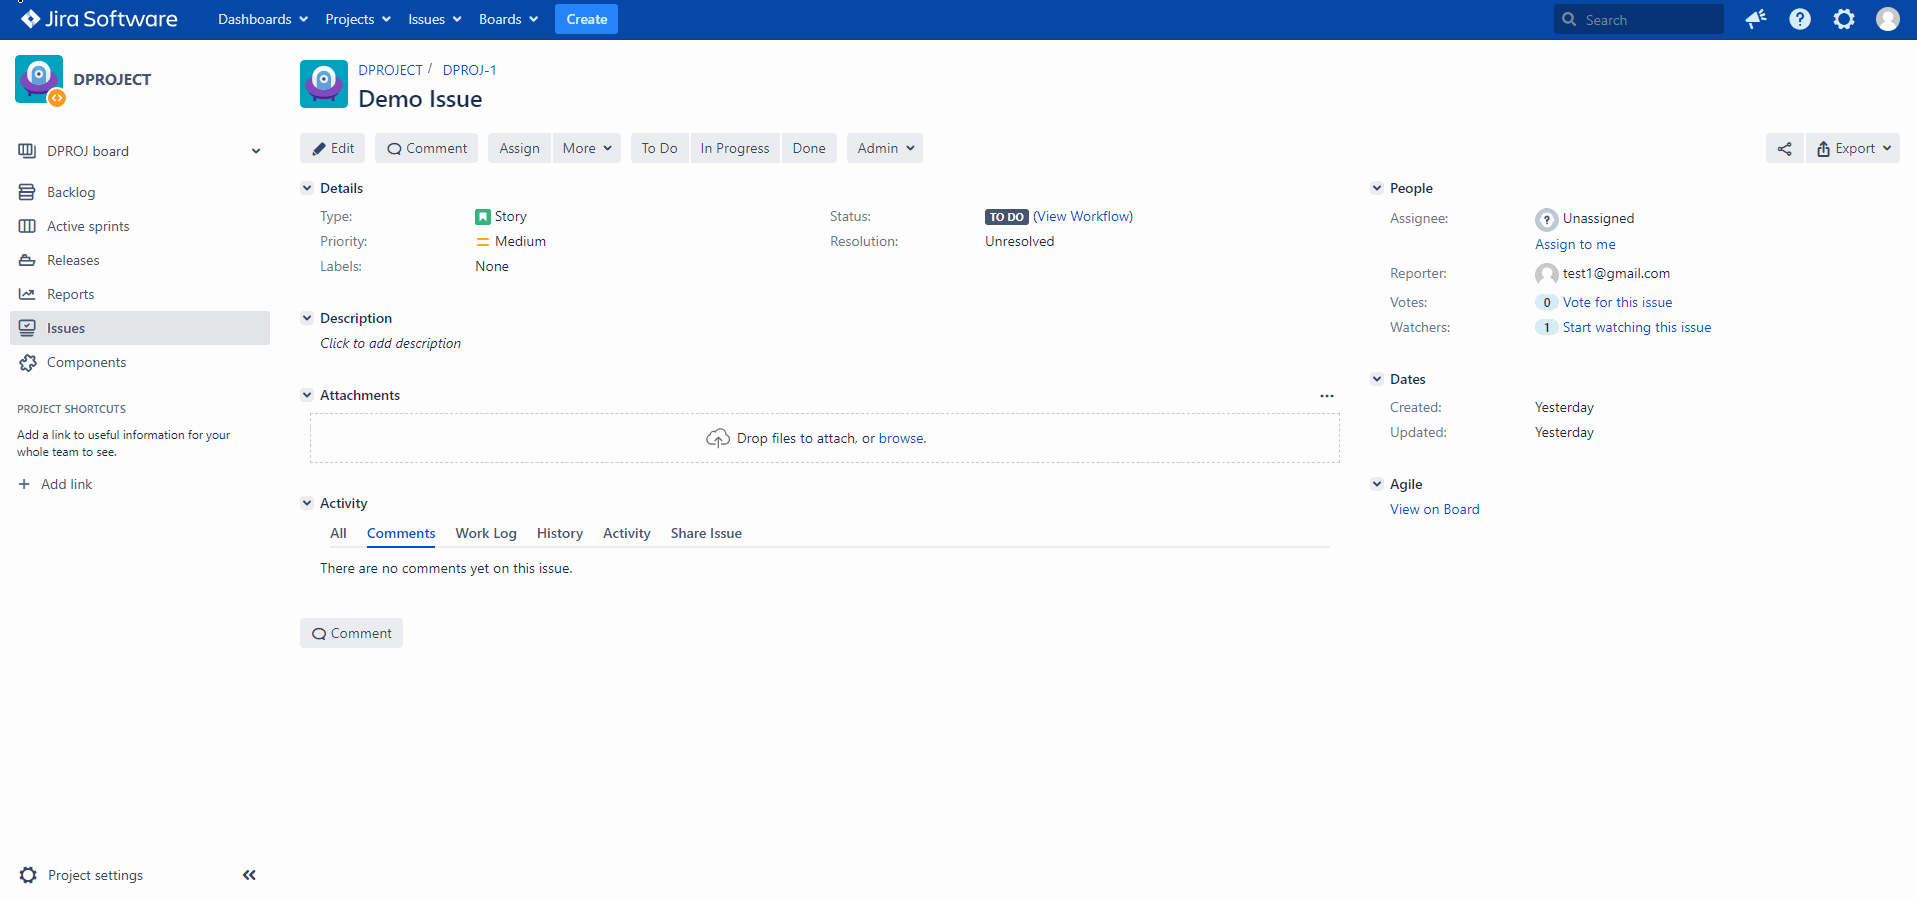Viewport: 1917px width, 898px height.
Task: Click the Create button
Action: click(x=586, y=19)
